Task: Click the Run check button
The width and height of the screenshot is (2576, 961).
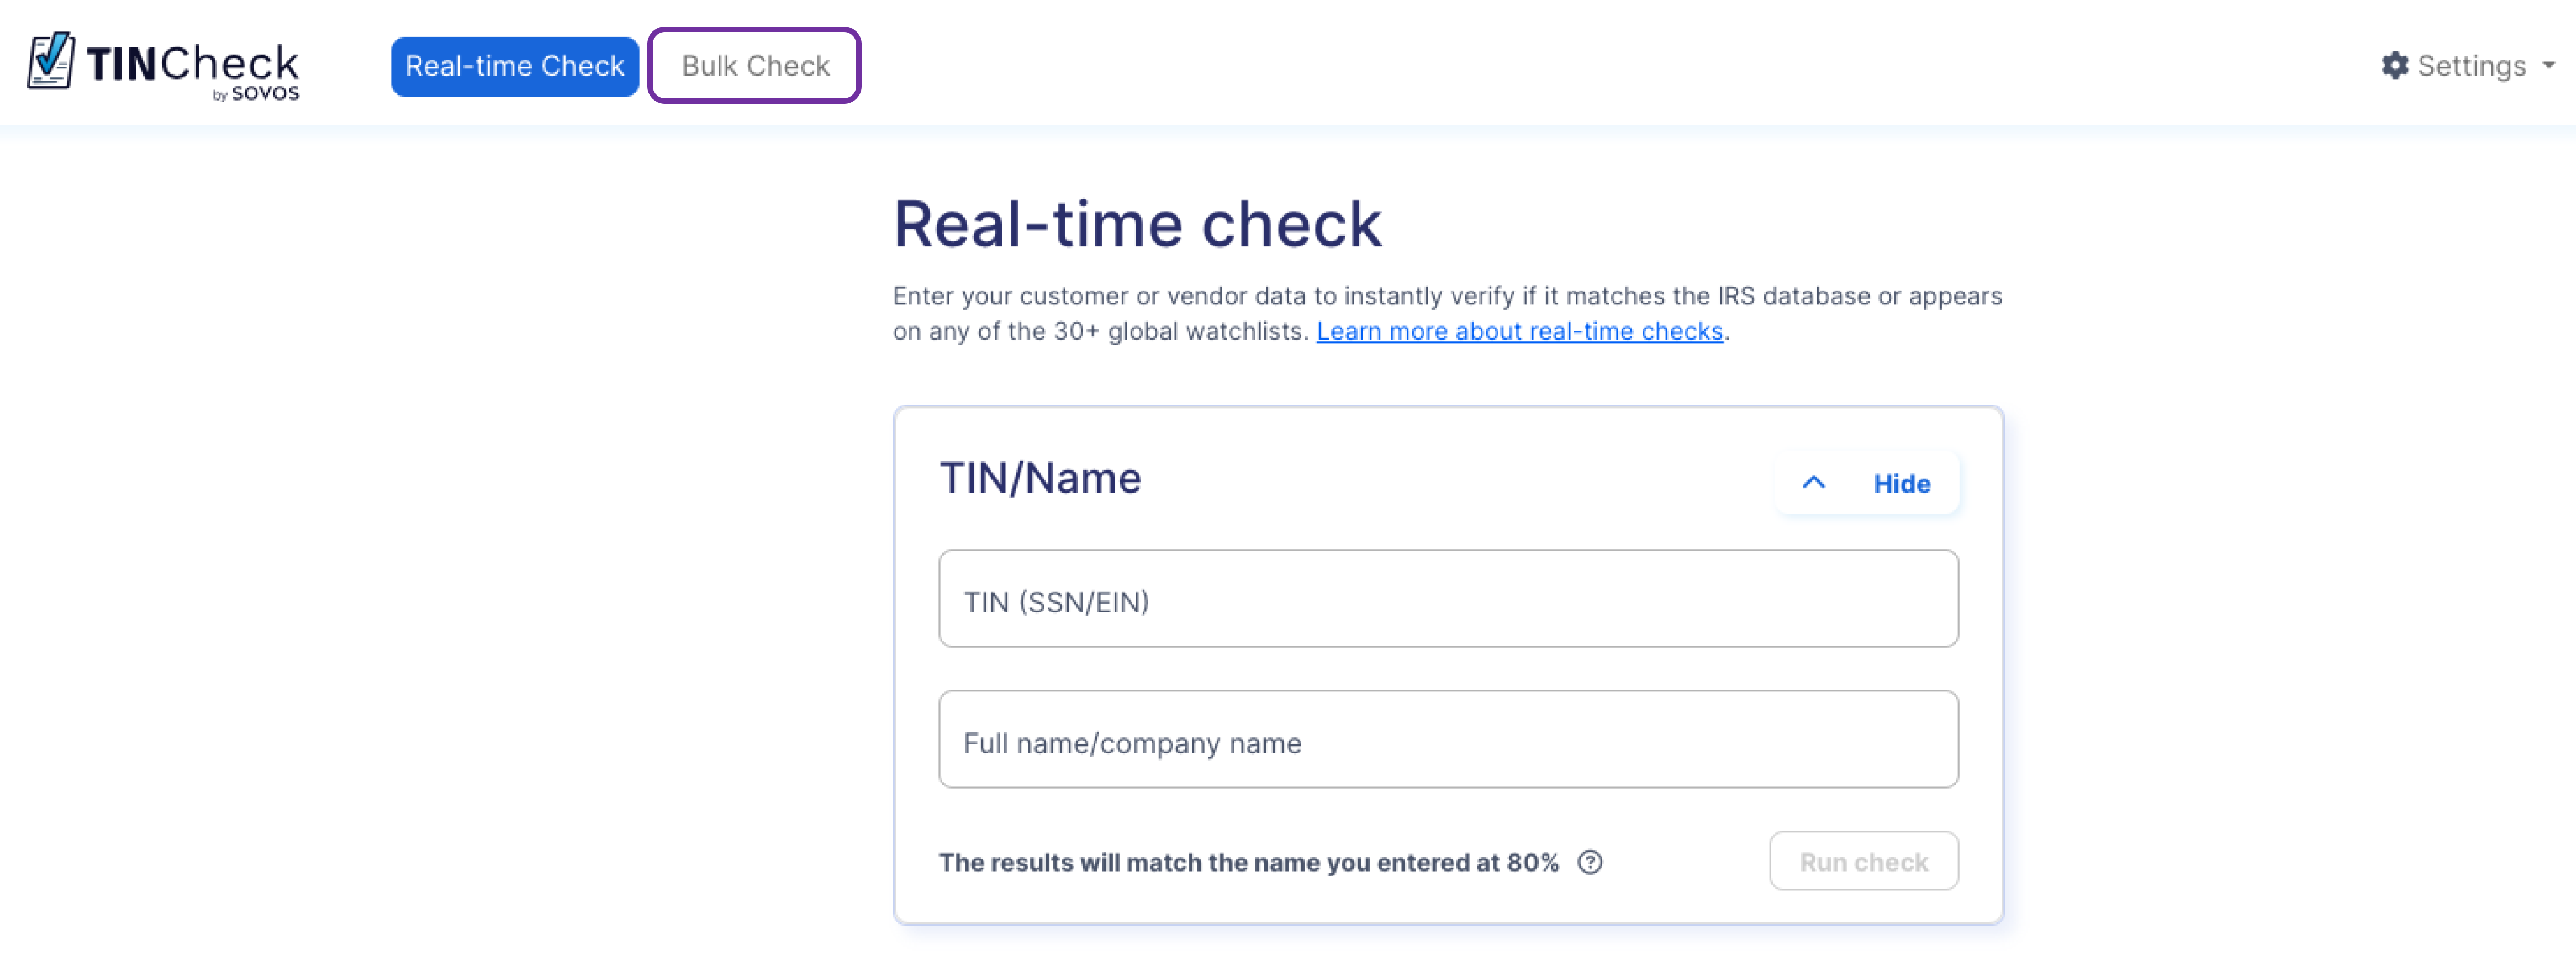Action: click(1863, 861)
